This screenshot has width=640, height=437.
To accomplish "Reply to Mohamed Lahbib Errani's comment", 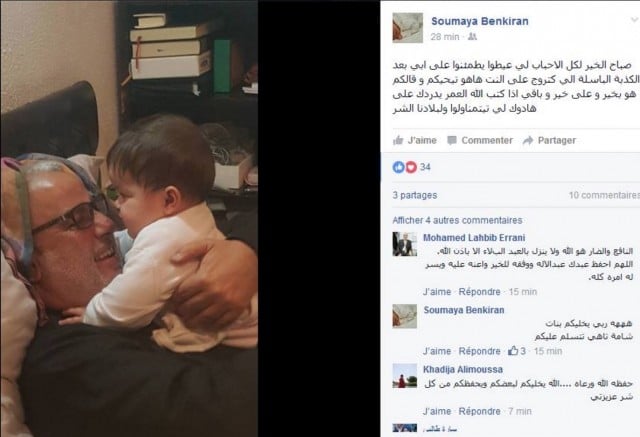I will [479, 292].
